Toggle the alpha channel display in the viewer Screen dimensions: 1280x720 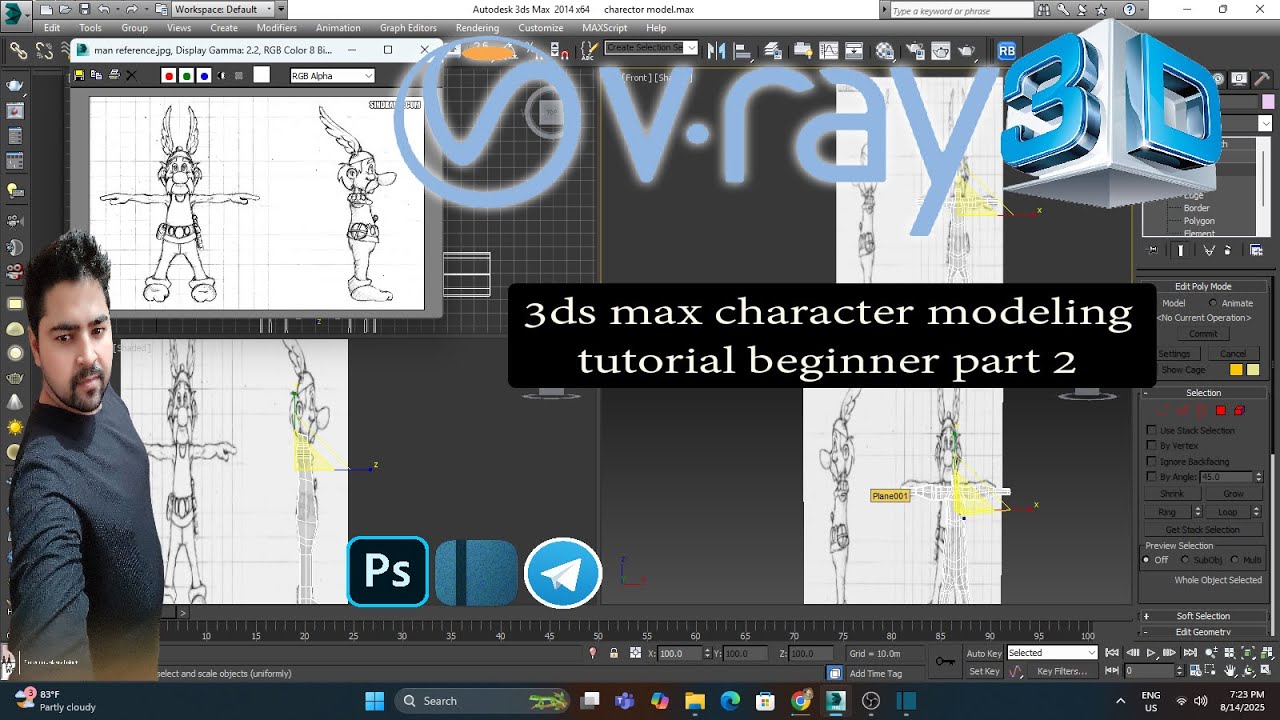[221, 76]
